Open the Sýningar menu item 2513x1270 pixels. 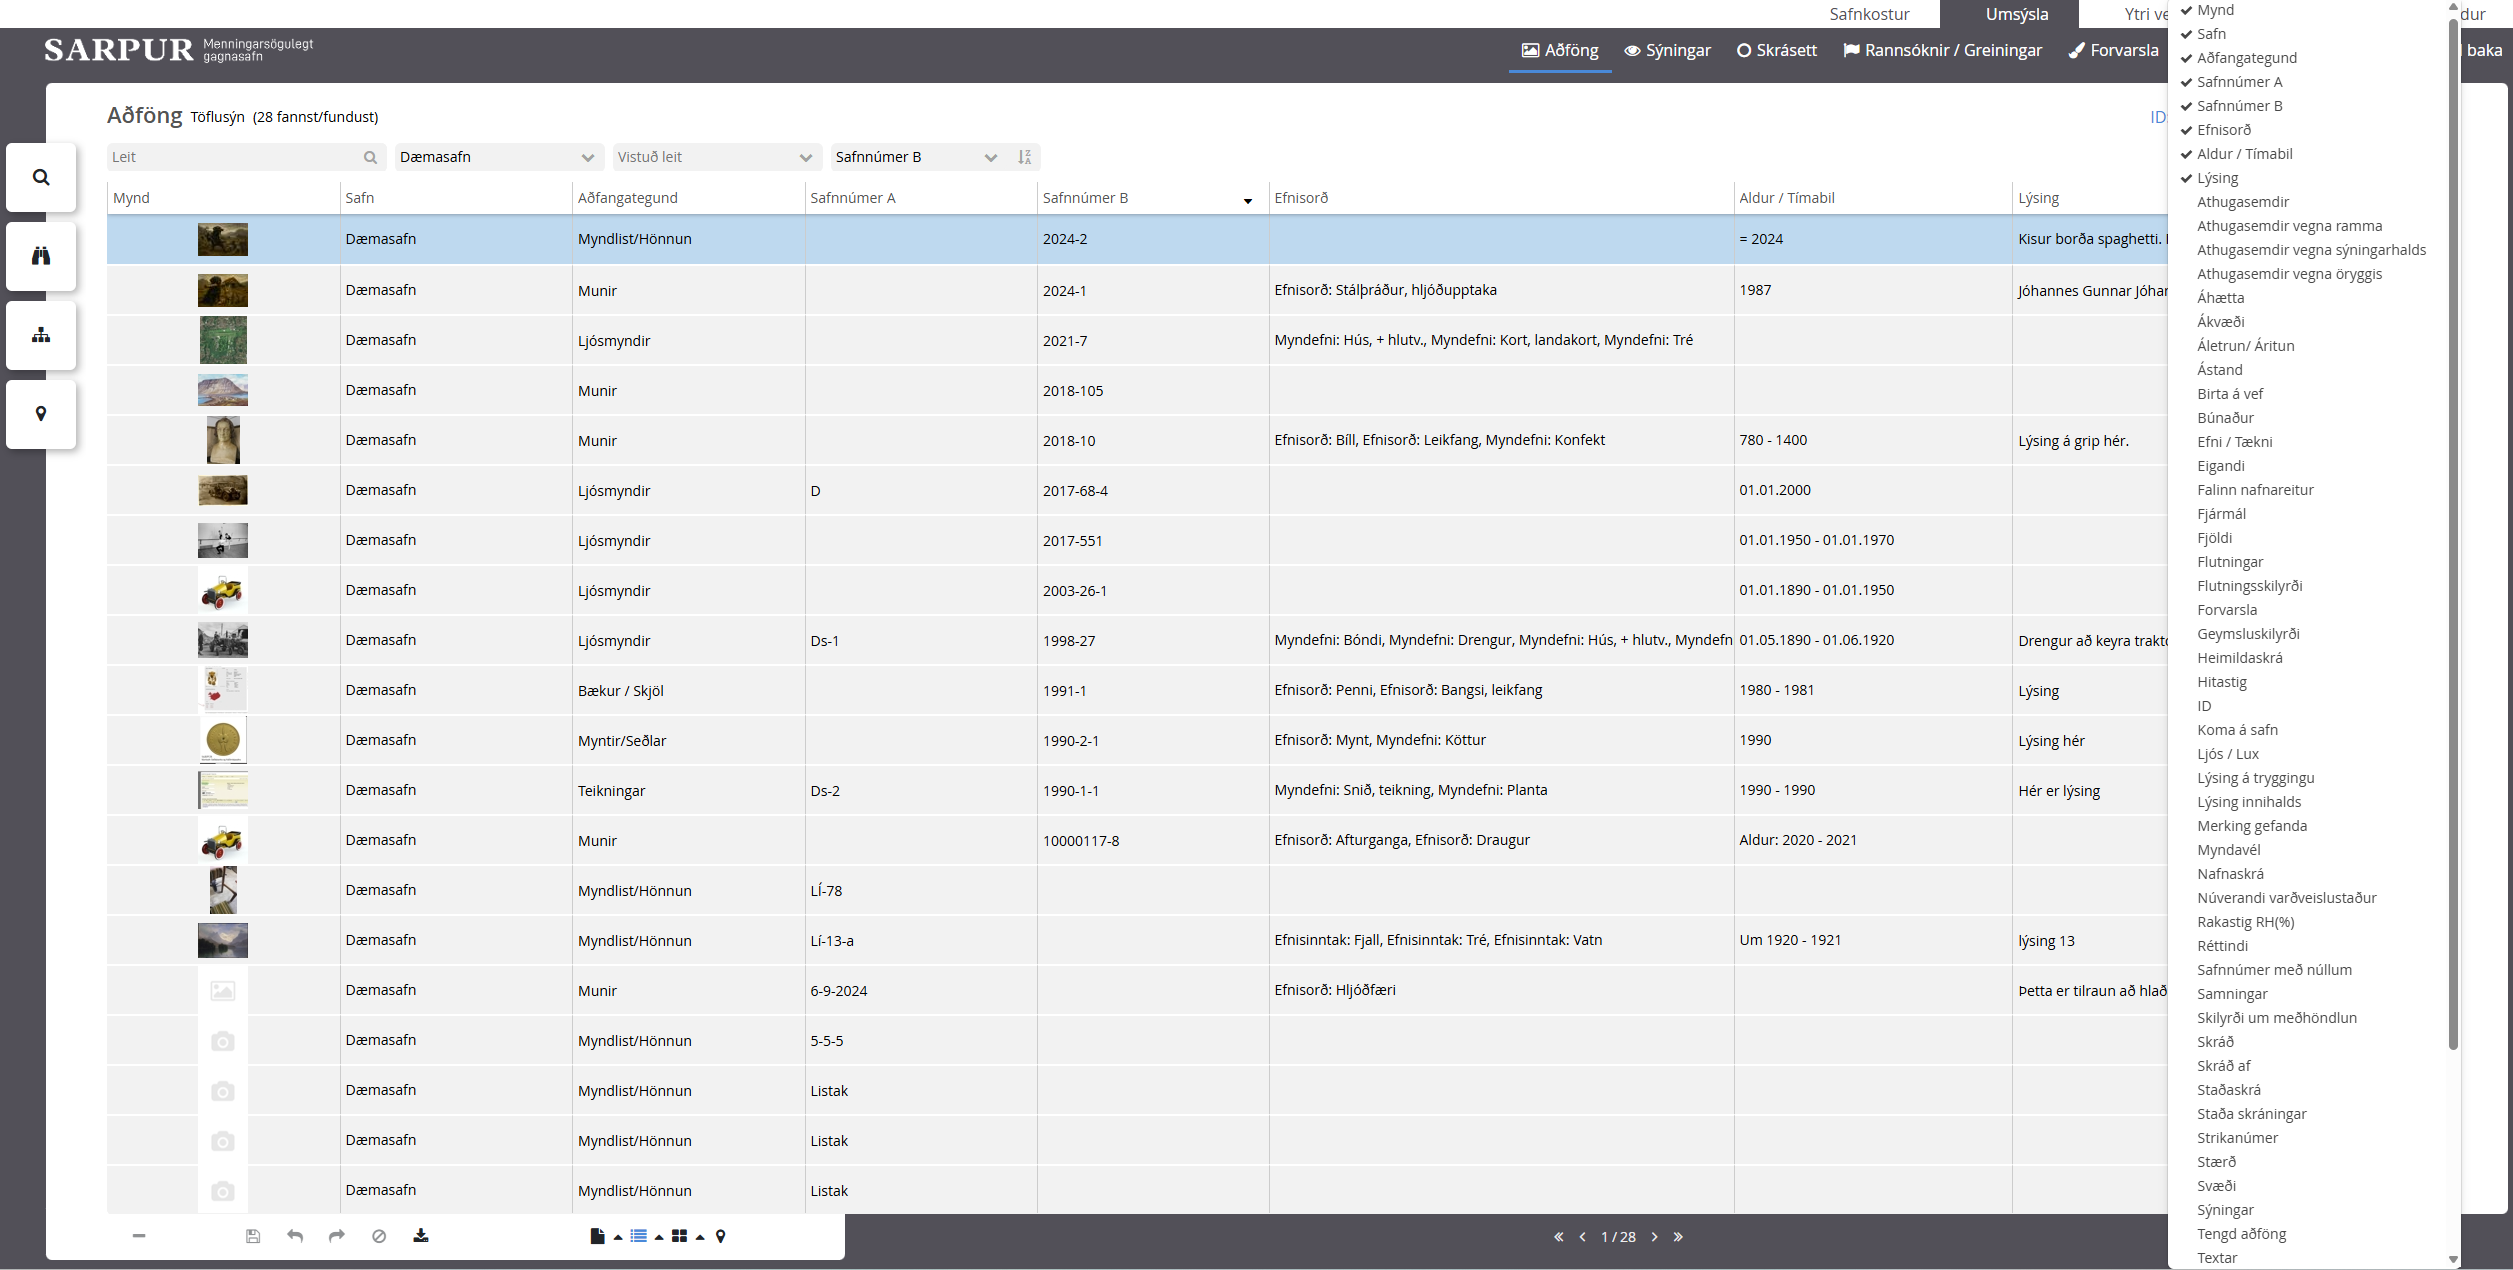(1667, 50)
